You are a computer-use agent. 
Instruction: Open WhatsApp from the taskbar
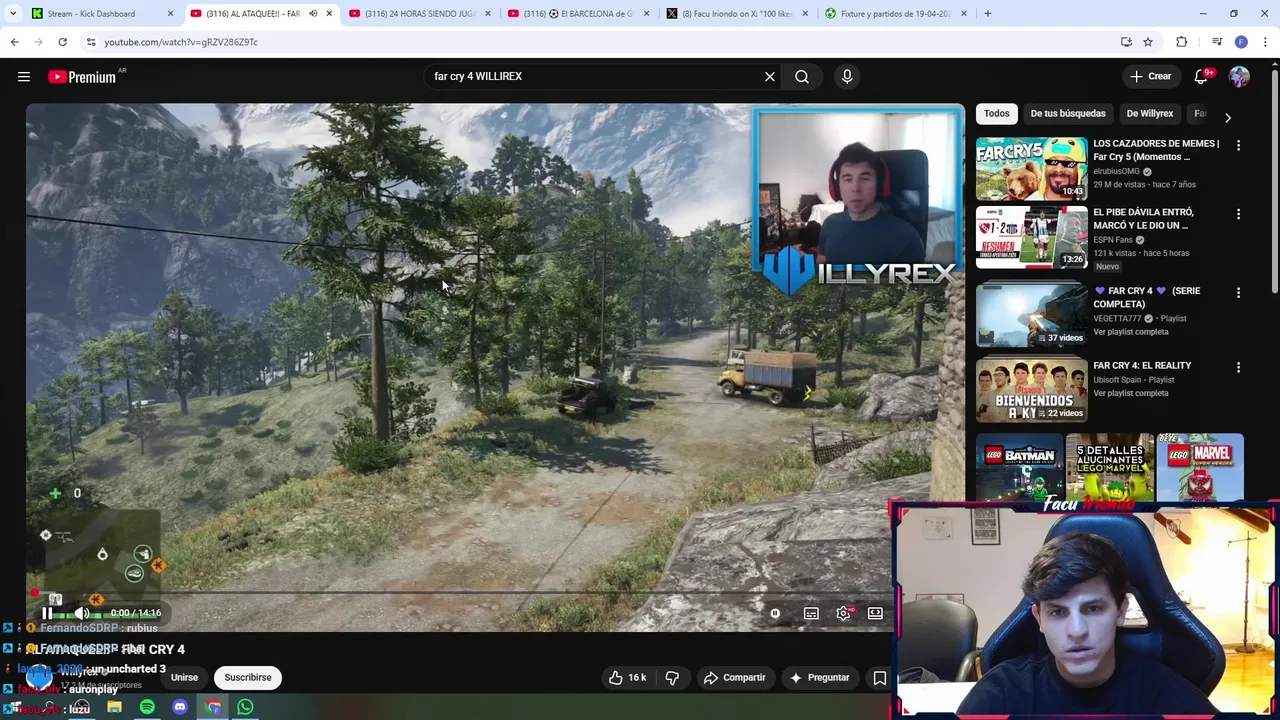pyautogui.click(x=245, y=708)
